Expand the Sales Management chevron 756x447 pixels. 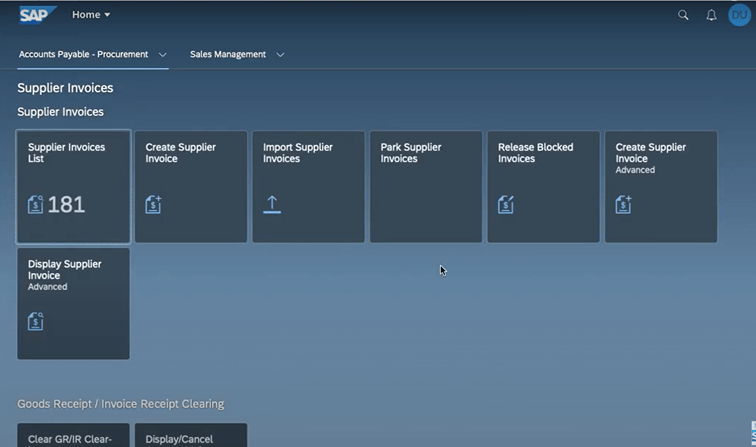point(280,55)
